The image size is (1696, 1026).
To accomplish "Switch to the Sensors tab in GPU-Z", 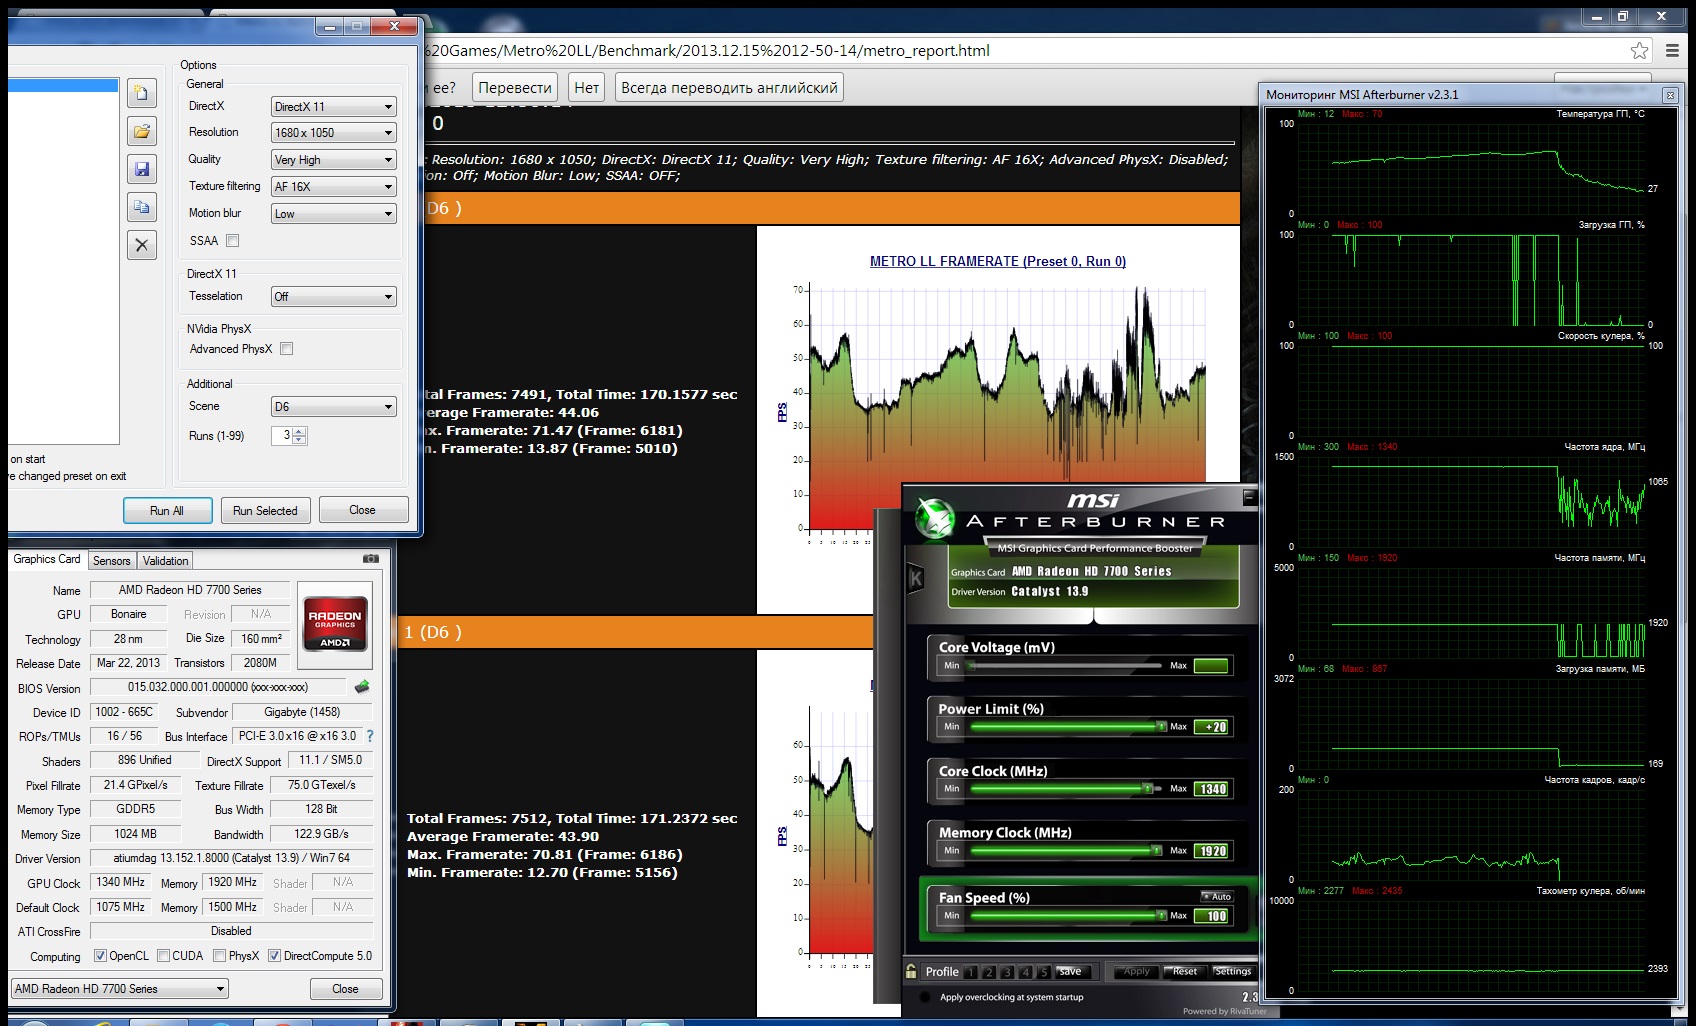I will coord(112,561).
